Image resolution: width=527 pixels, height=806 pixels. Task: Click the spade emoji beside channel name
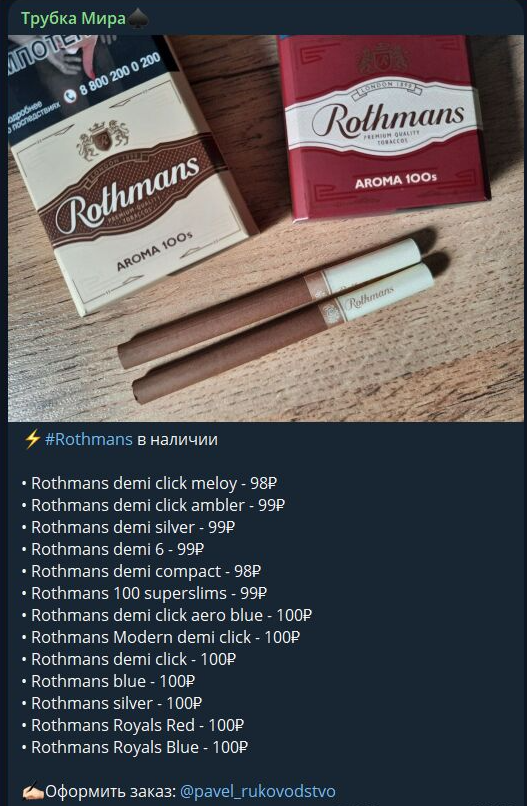pos(138,19)
